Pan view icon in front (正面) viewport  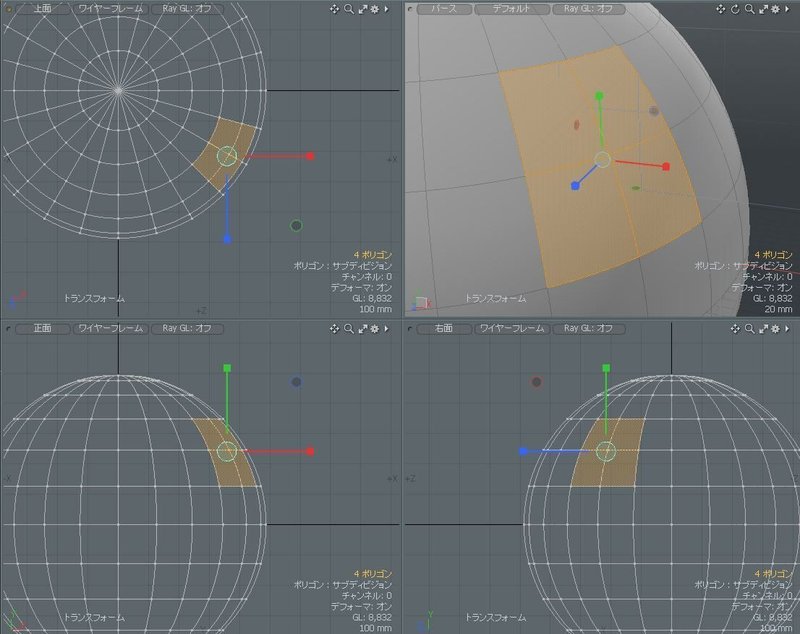334,329
